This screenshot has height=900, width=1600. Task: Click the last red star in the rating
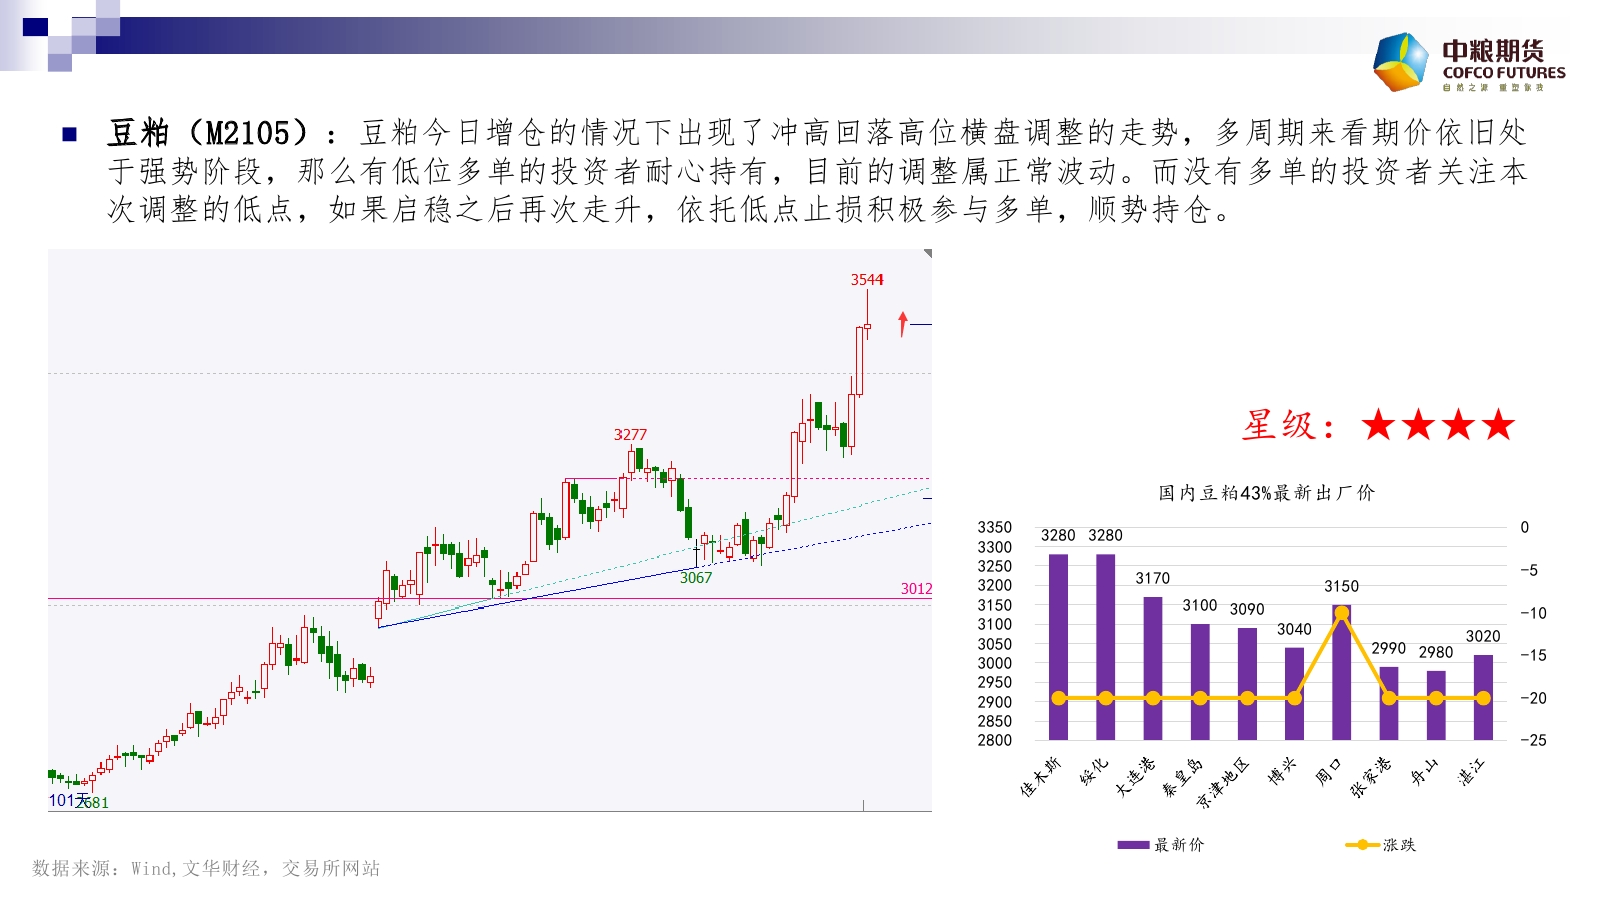(1498, 425)
